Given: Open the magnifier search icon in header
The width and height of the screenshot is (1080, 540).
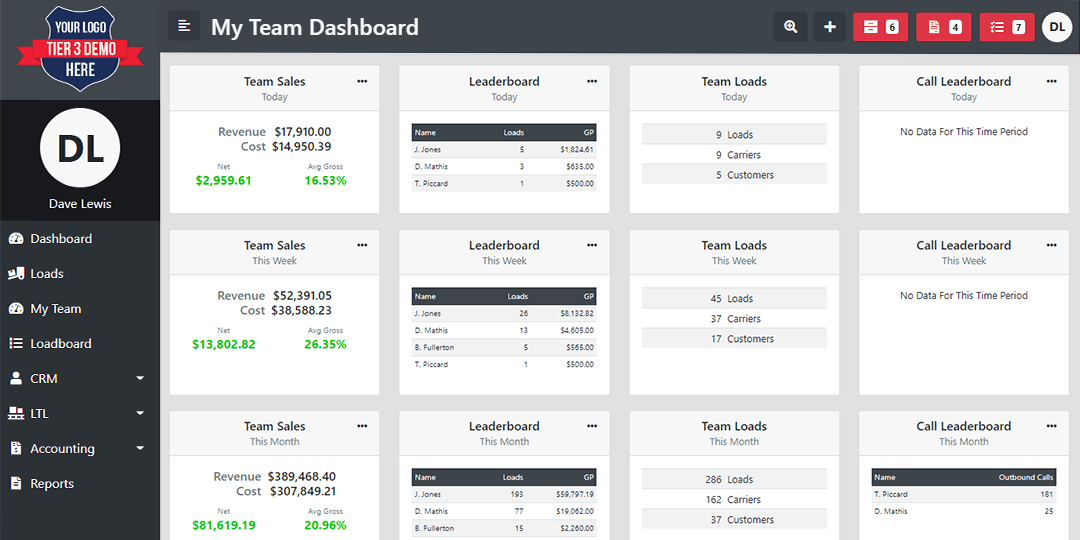Looking at the screenshot, I should tap(790, 27).
